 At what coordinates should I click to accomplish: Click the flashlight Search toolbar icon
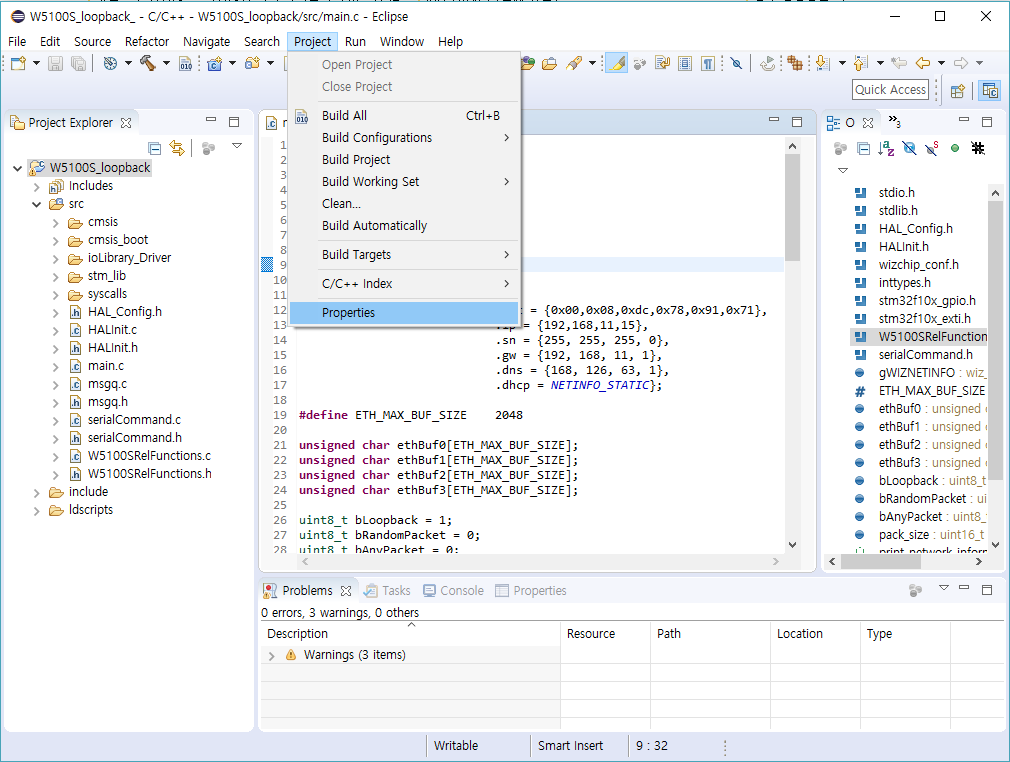tap(573, 63)
